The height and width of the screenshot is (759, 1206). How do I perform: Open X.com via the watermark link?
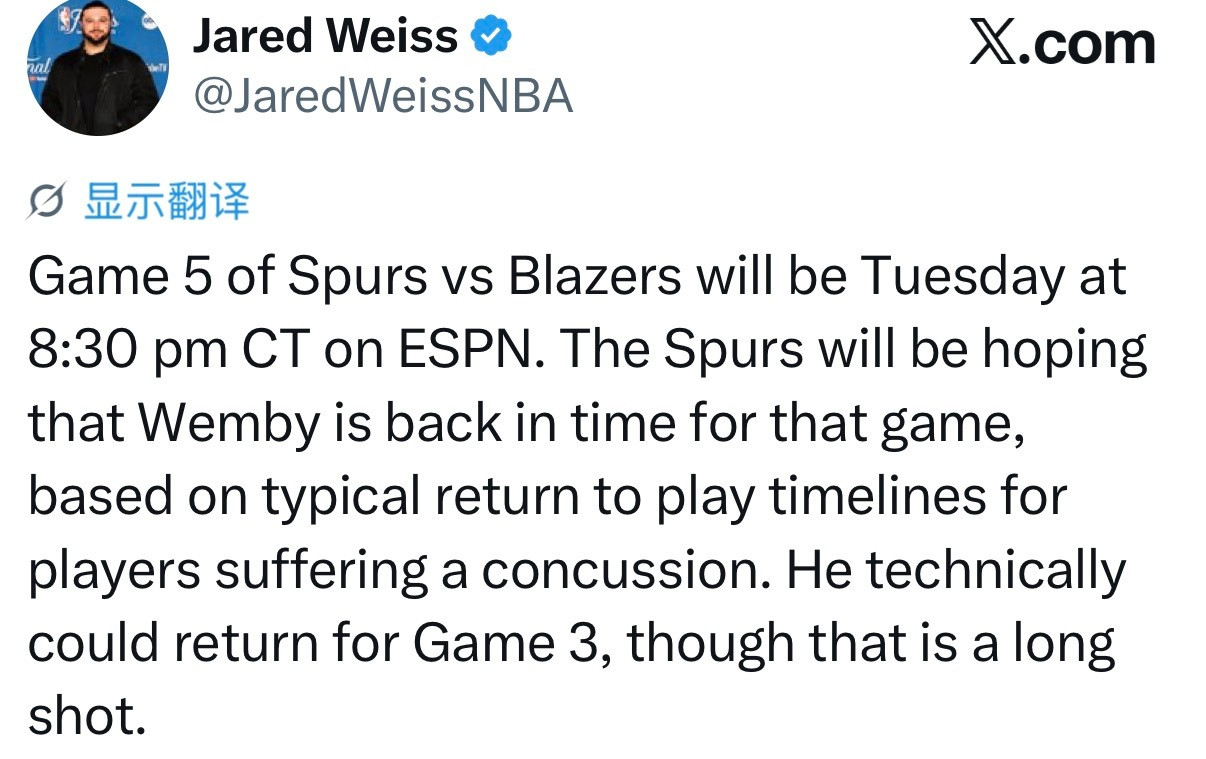(x=1063, y=43)
